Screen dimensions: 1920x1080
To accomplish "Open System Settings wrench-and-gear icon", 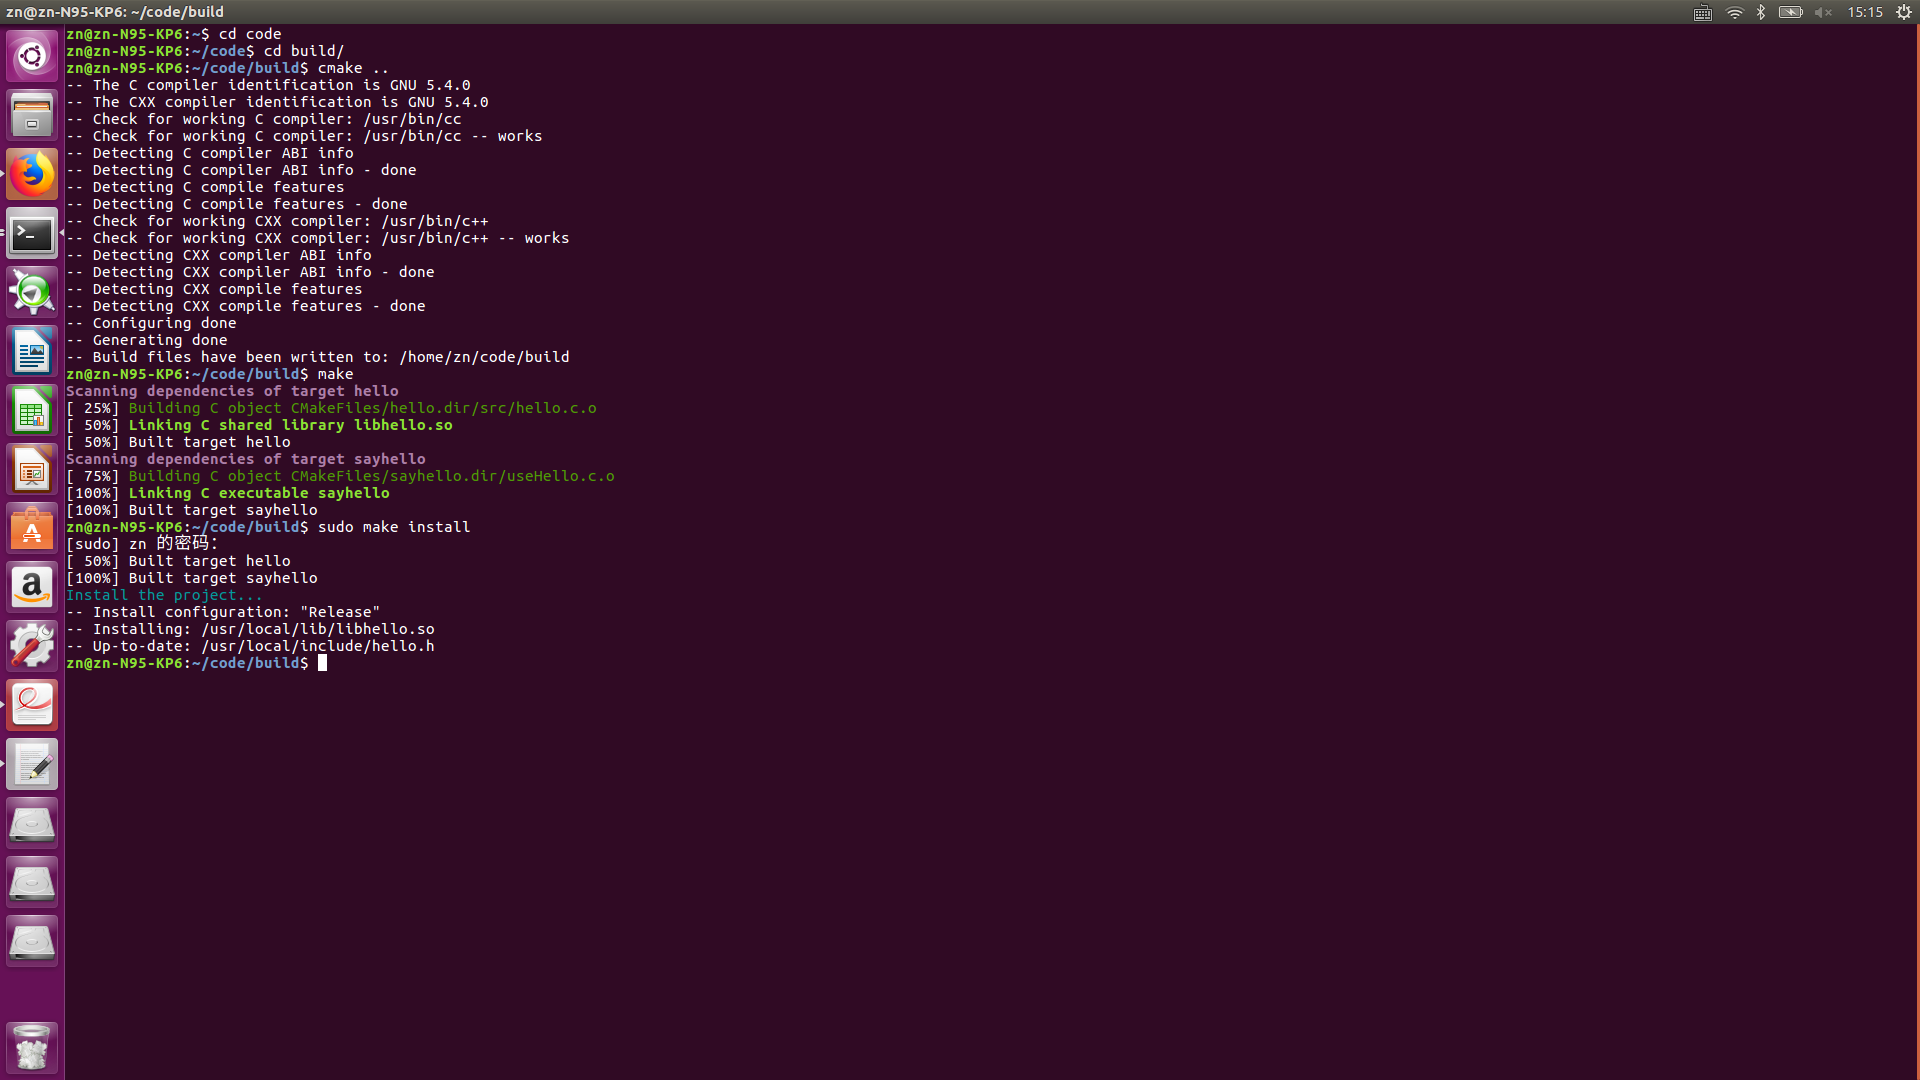I will (32, 647).
